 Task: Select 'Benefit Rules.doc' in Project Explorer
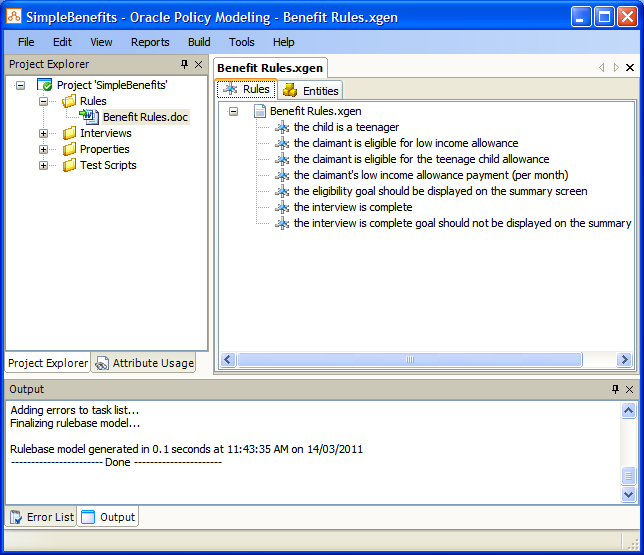click(x=145, y=117)
